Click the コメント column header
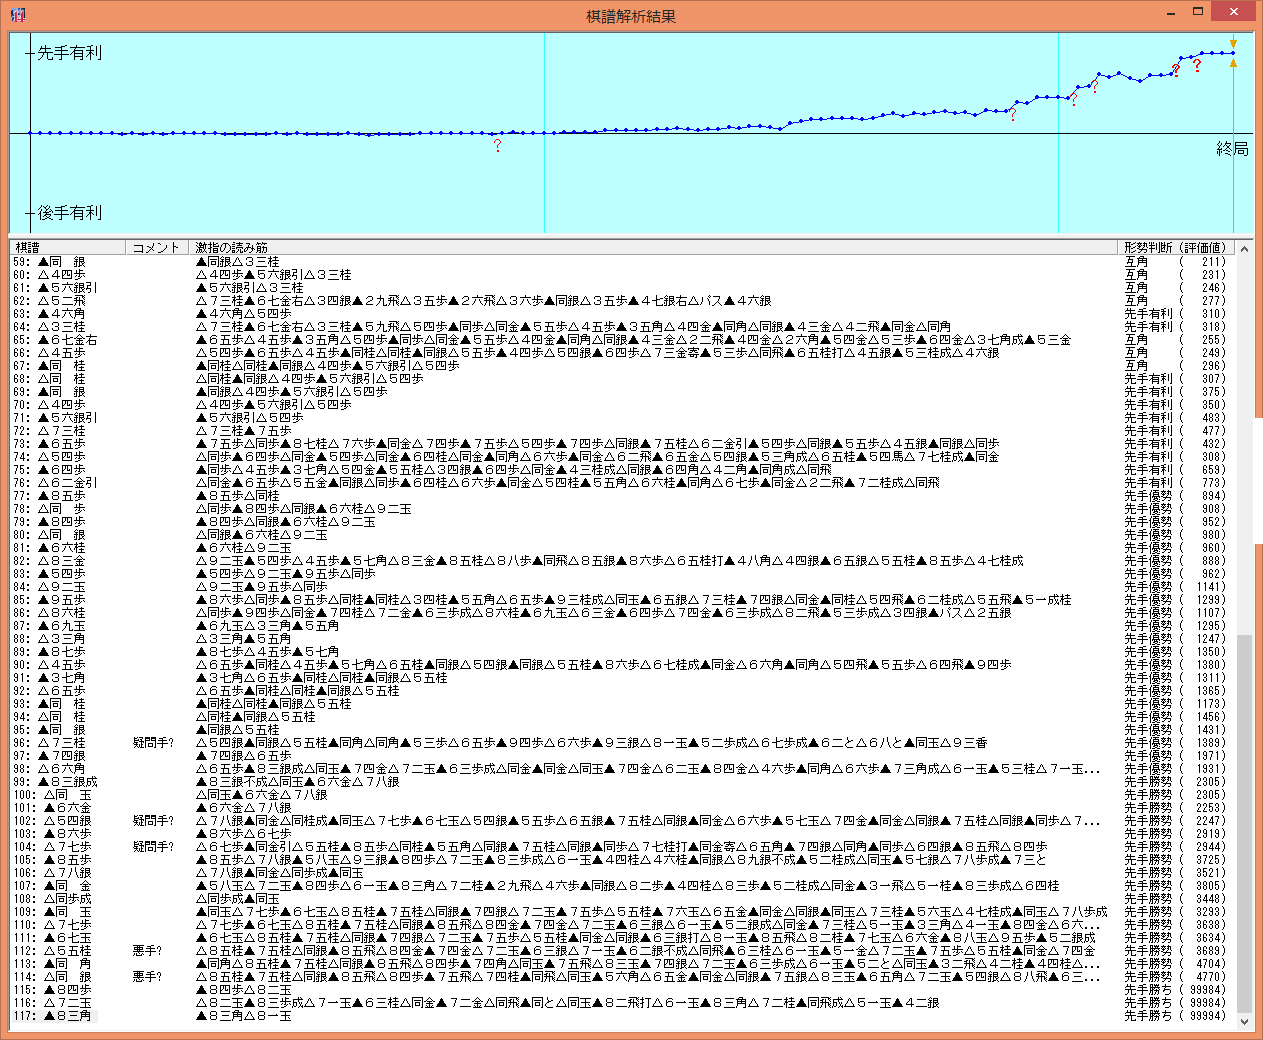The image size is (1263, 1040). click(156, 247)
